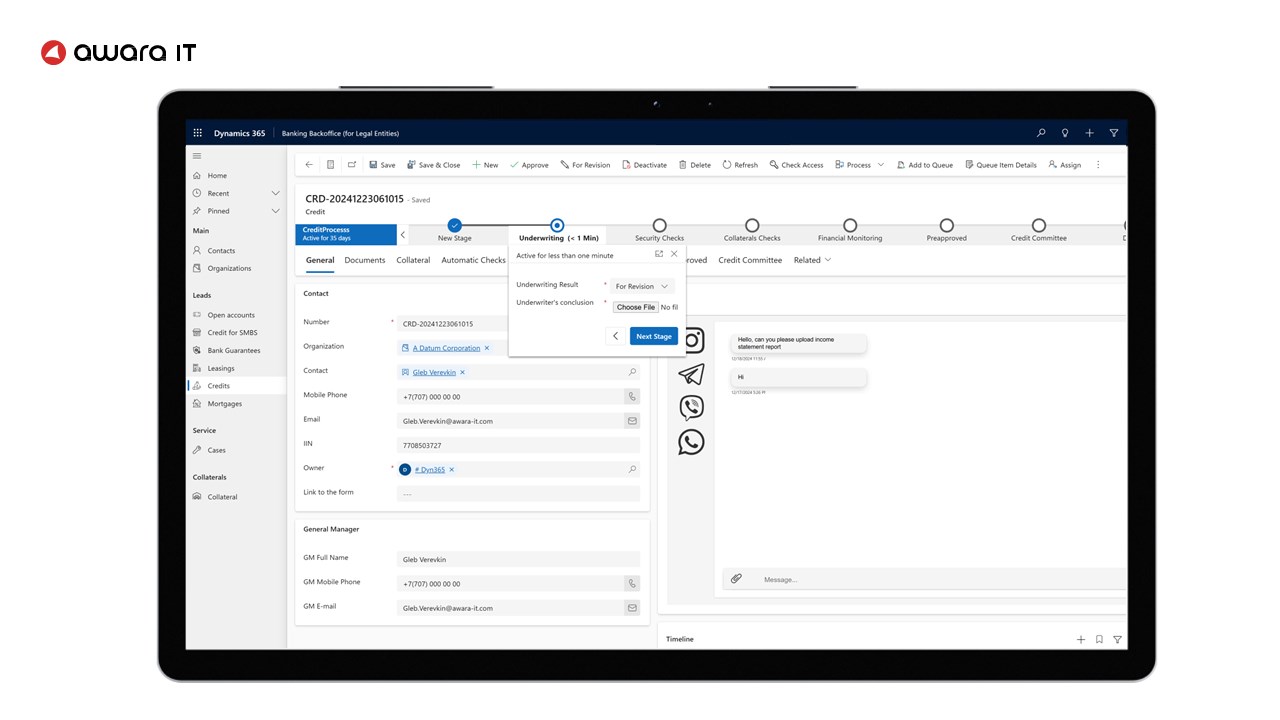
Task: Open the Dynamics 365 app launcher grid
Action: coord(197,133)
